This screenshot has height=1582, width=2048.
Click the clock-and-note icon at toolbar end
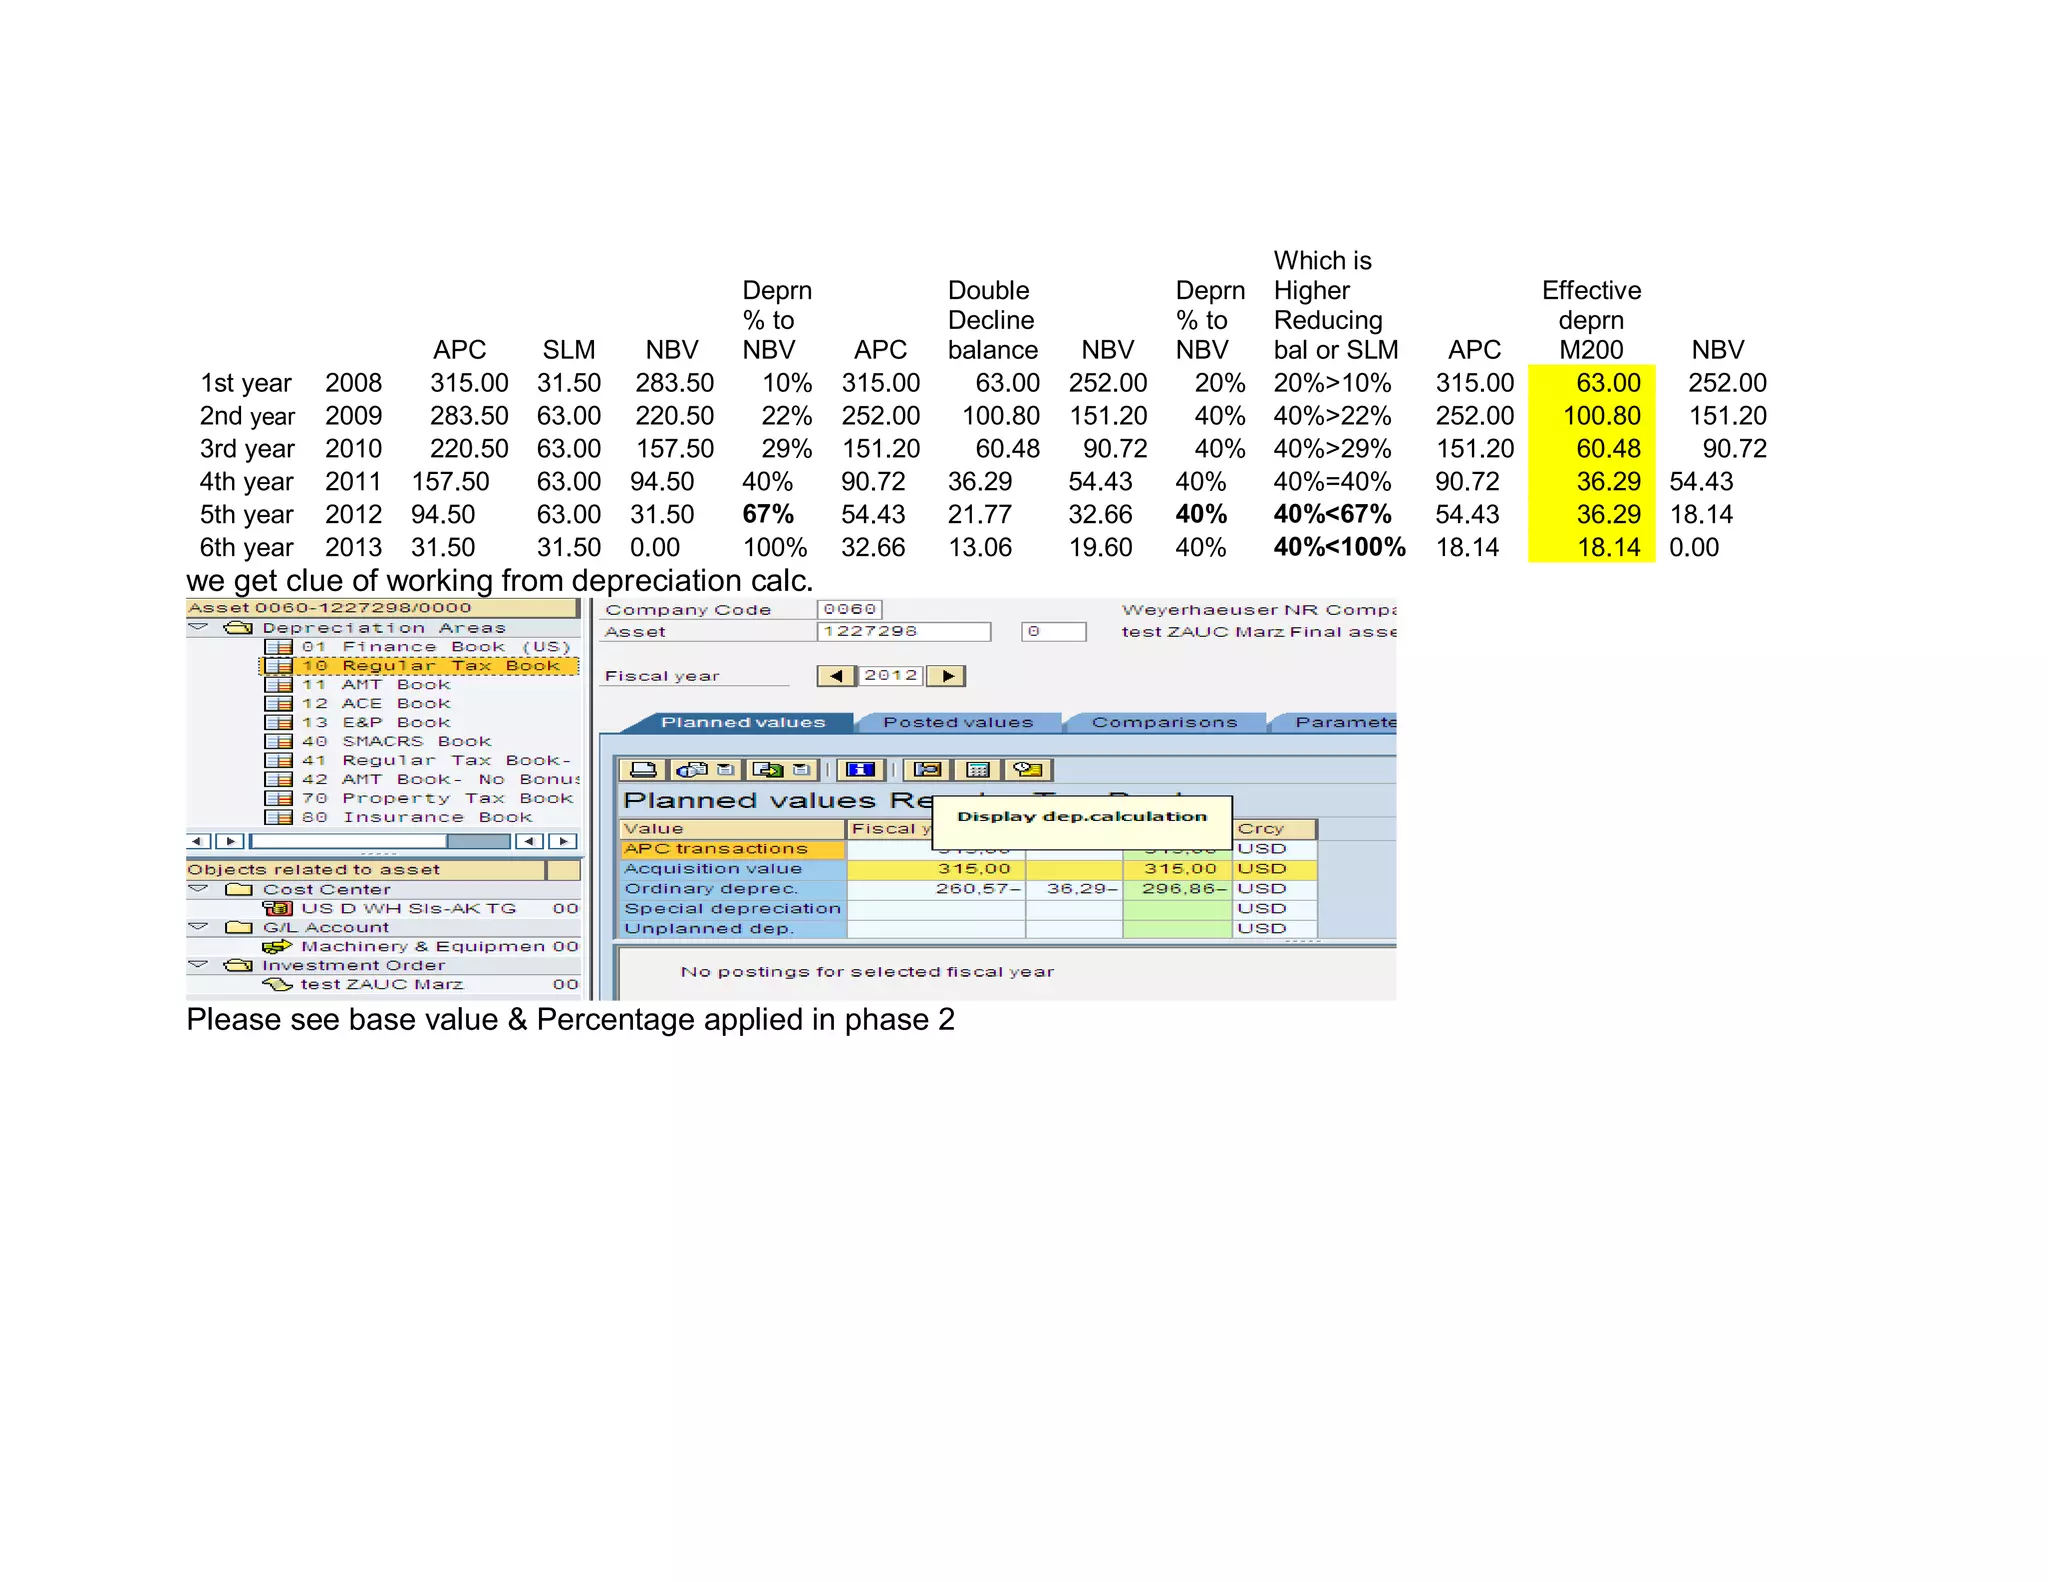click(1028, 769)
